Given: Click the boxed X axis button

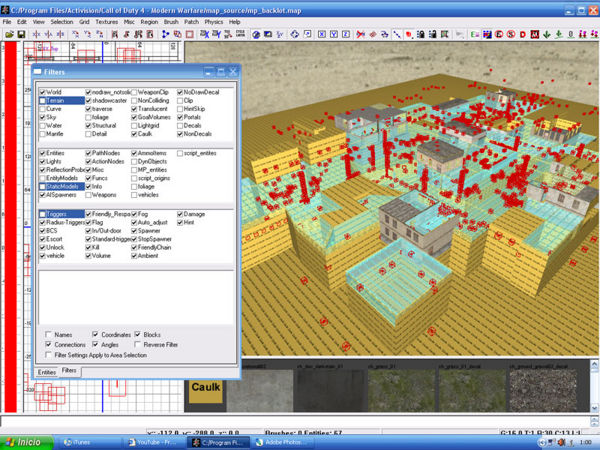Looking at the screenshot, I should [322, 34].
